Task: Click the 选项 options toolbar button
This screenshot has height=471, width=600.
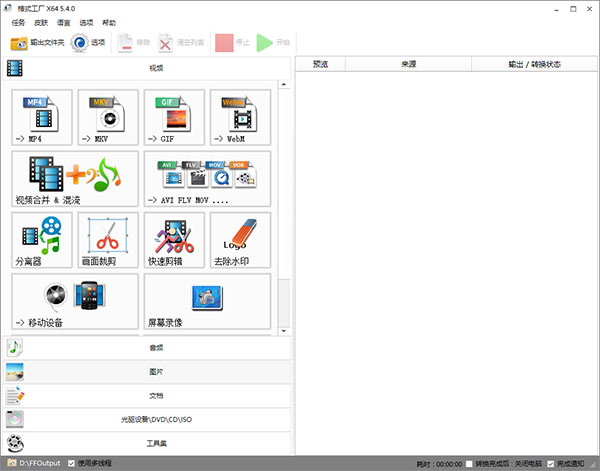Action: 88,43
